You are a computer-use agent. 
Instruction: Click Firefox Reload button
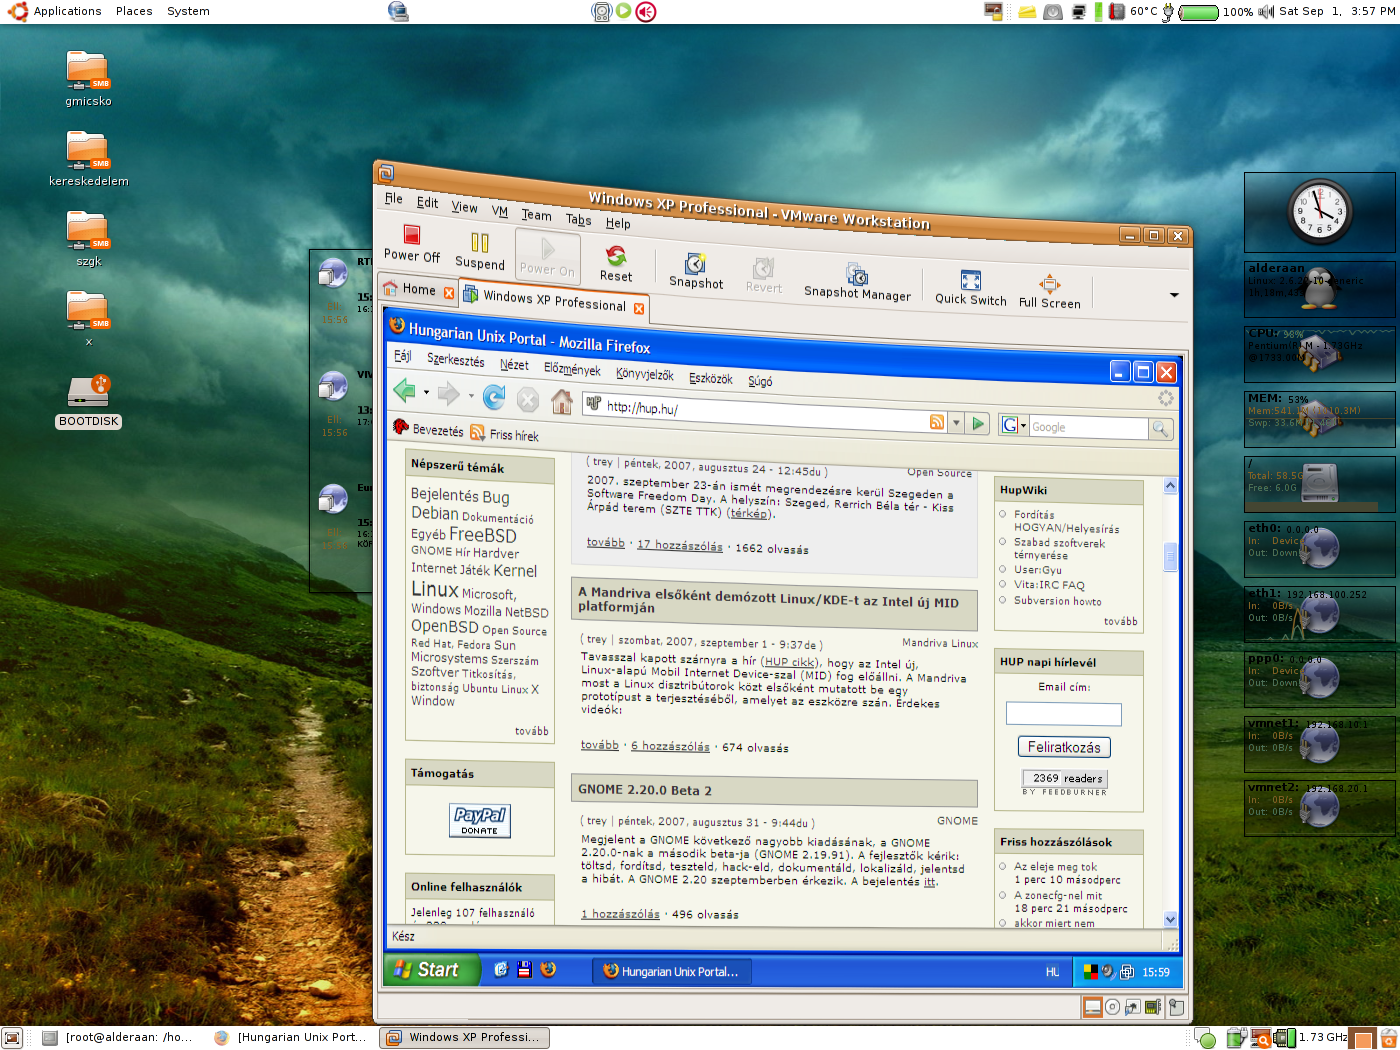pyautogui.click(x=494, y=397)
